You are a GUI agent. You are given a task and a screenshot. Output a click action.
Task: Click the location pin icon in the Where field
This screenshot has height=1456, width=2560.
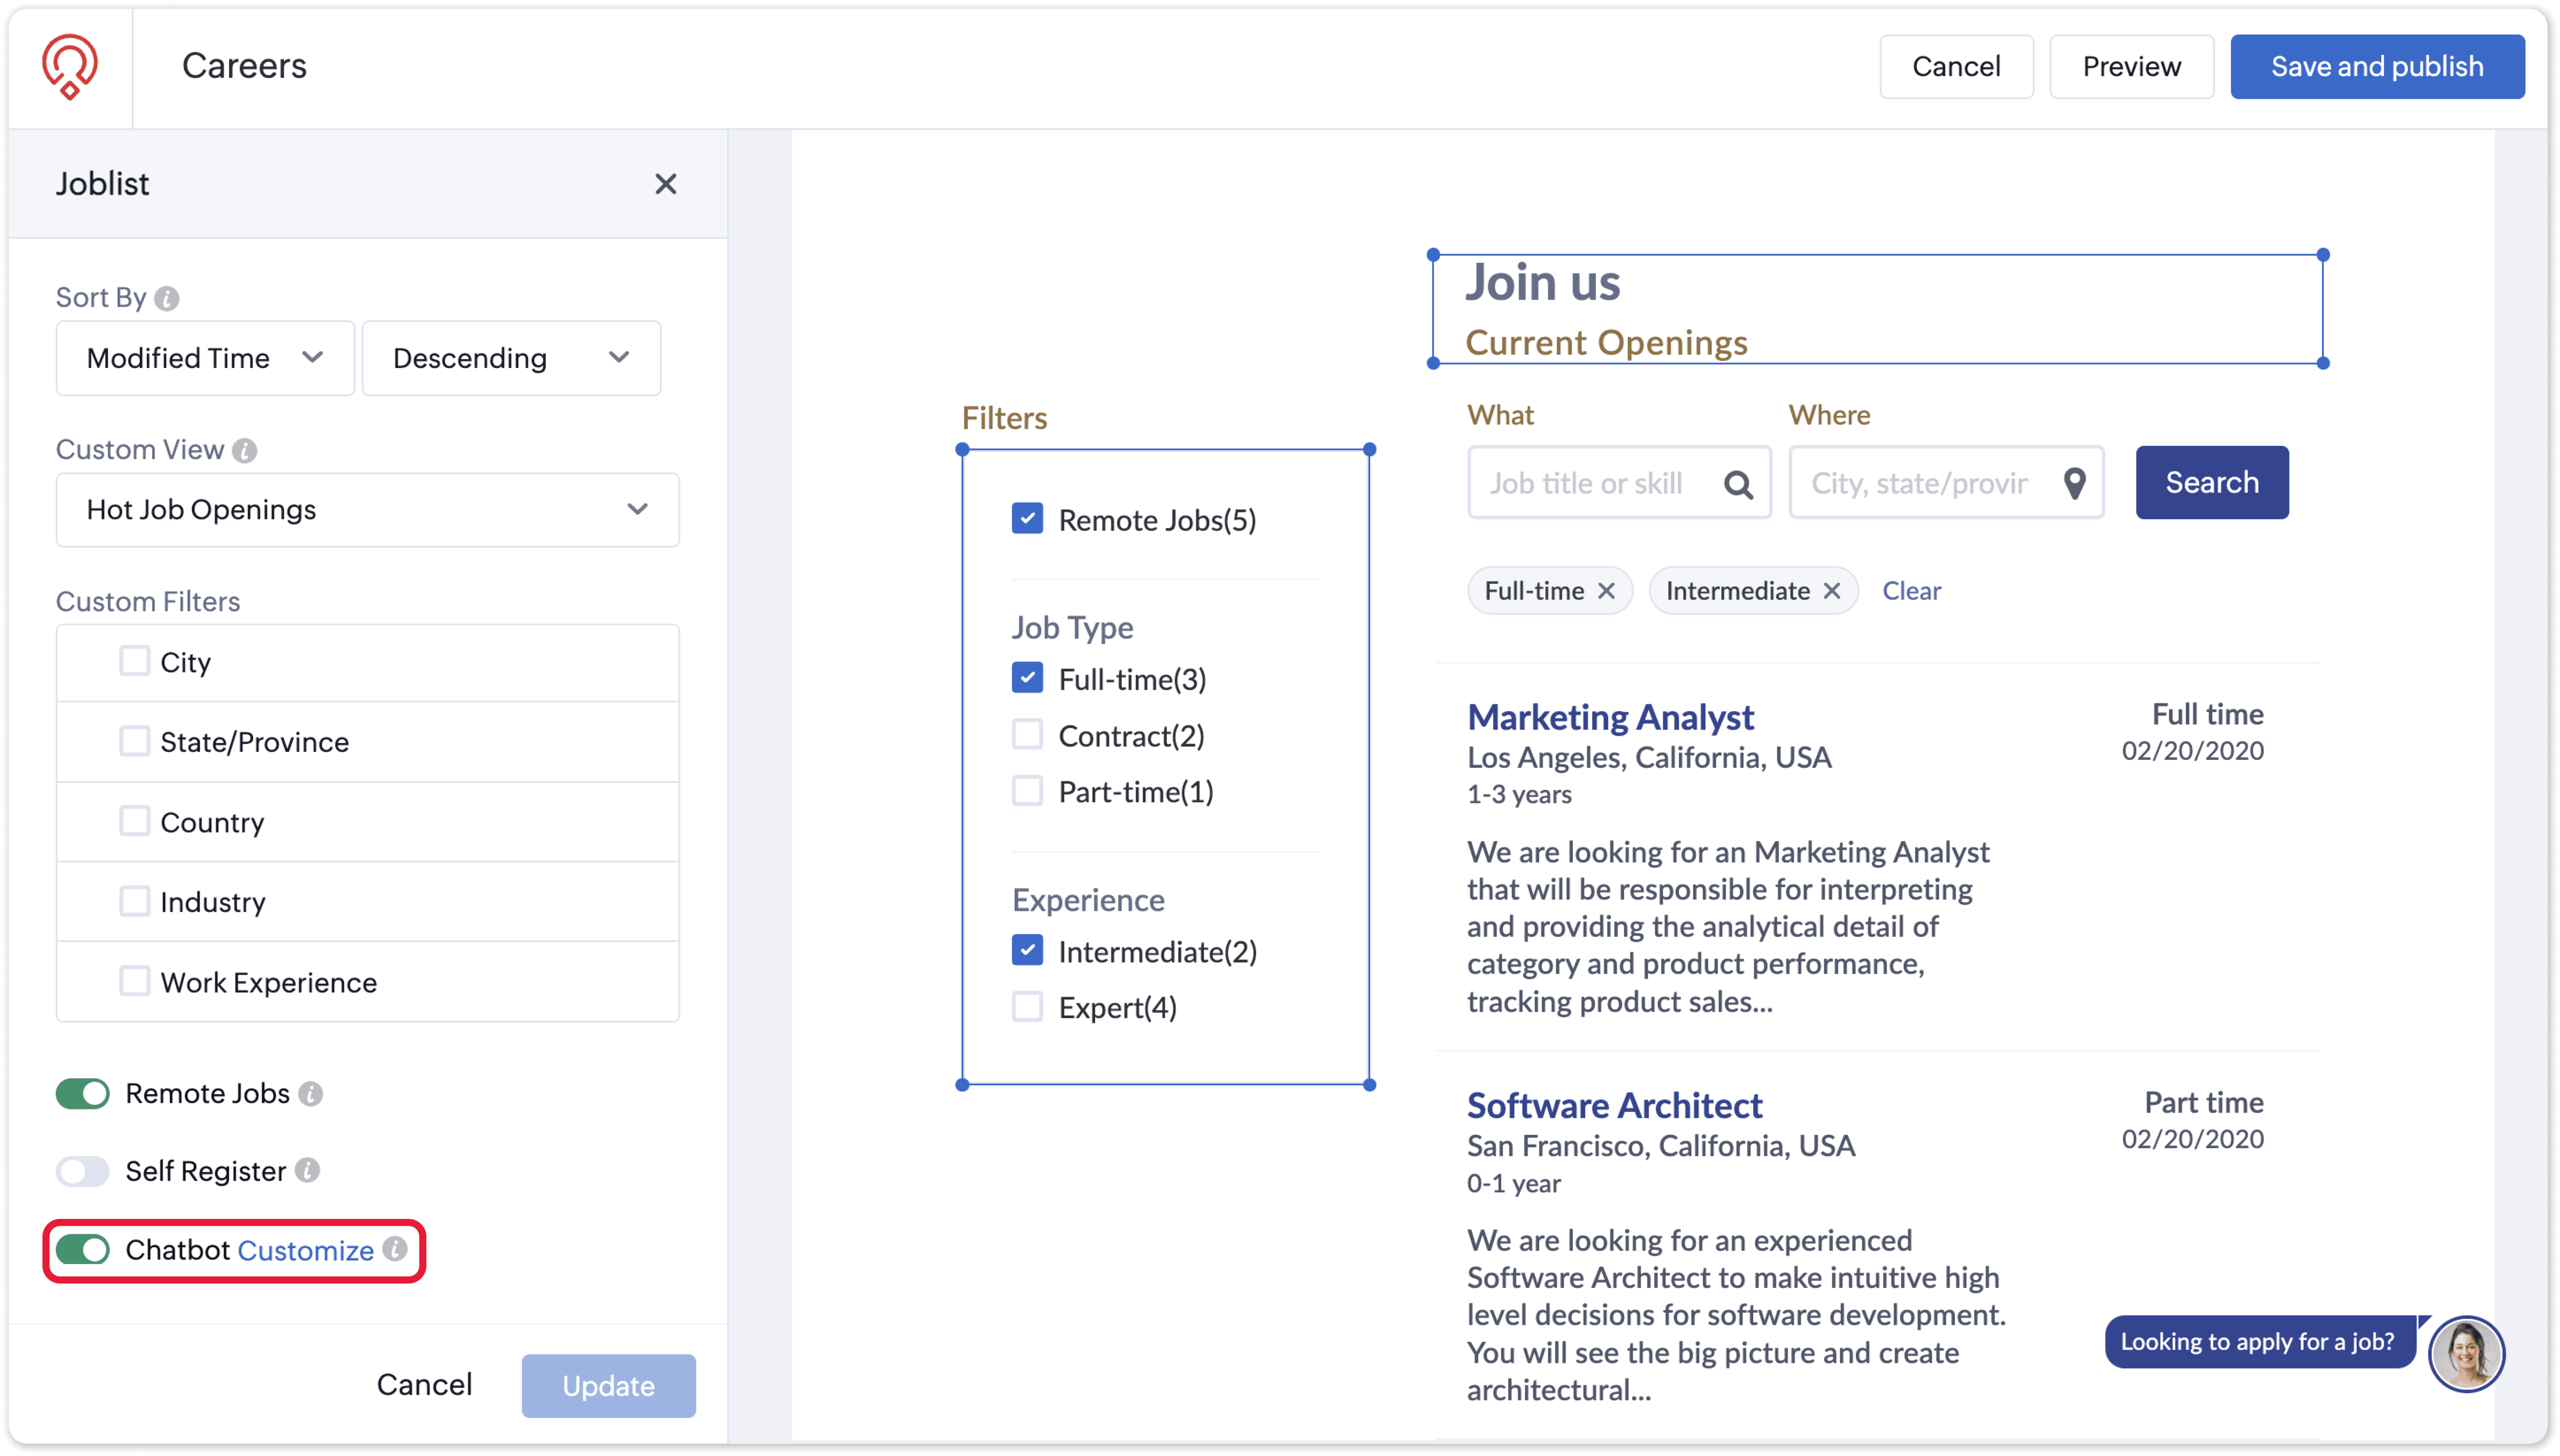[2074, 484]
